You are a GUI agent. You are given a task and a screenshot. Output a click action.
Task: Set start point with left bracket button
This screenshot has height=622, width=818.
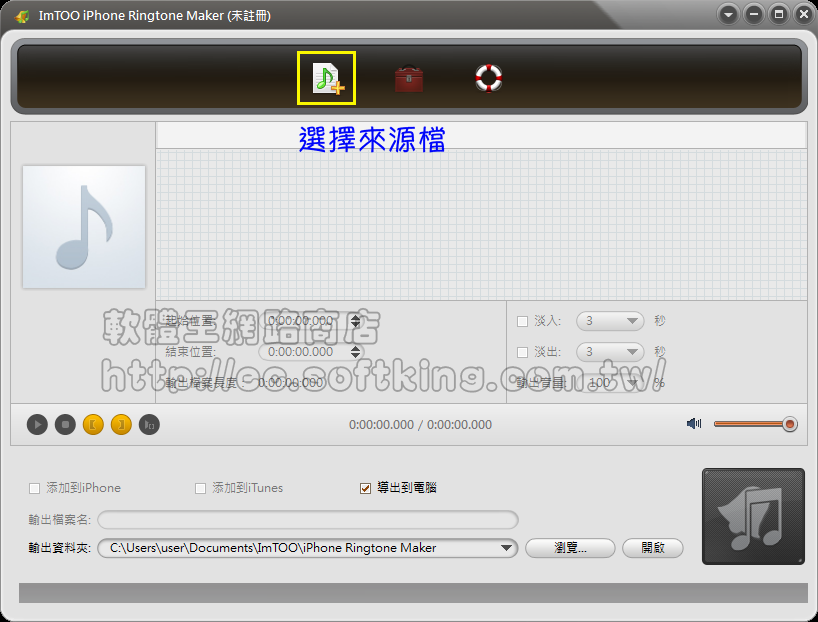[x=92, y=425]
